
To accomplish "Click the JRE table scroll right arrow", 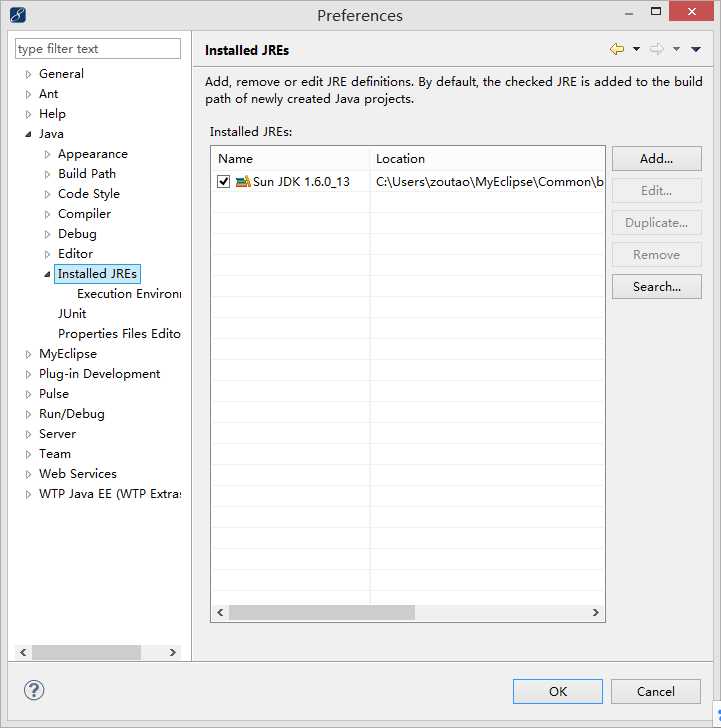I will [596, 612].
